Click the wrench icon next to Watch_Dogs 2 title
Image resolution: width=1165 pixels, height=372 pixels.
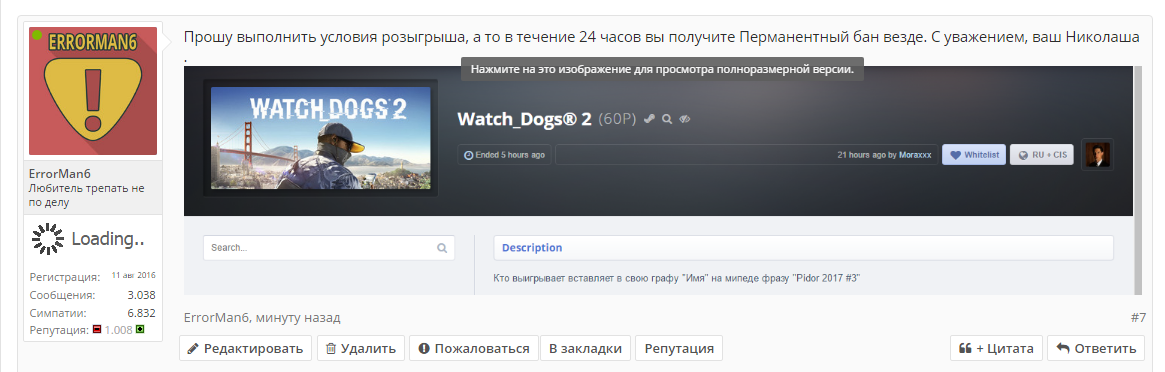(649, 118)
